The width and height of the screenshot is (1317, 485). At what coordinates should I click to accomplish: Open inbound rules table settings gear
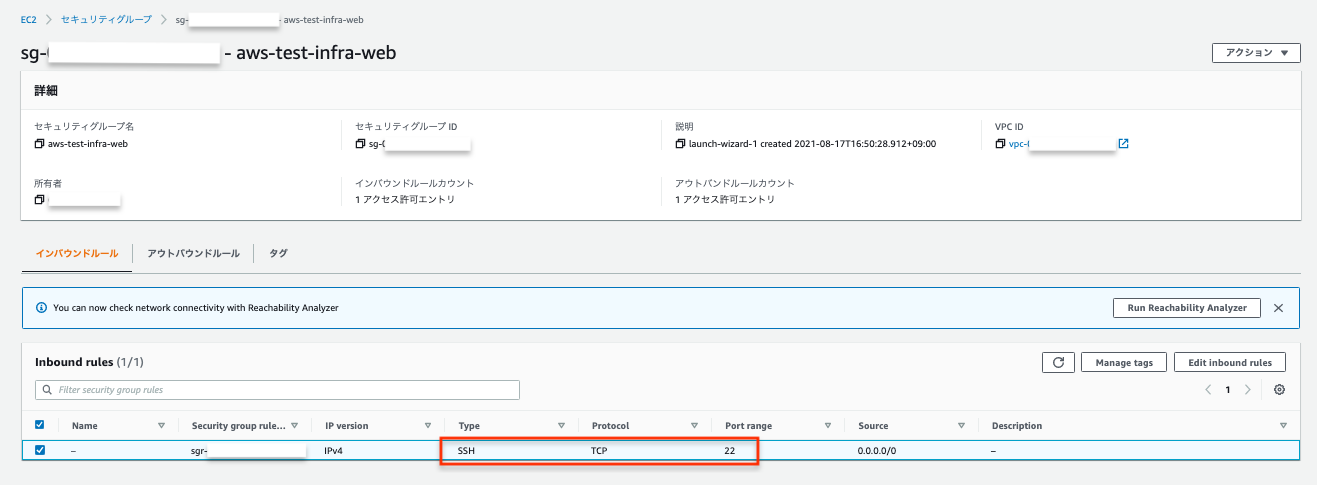coord(1279,390)
